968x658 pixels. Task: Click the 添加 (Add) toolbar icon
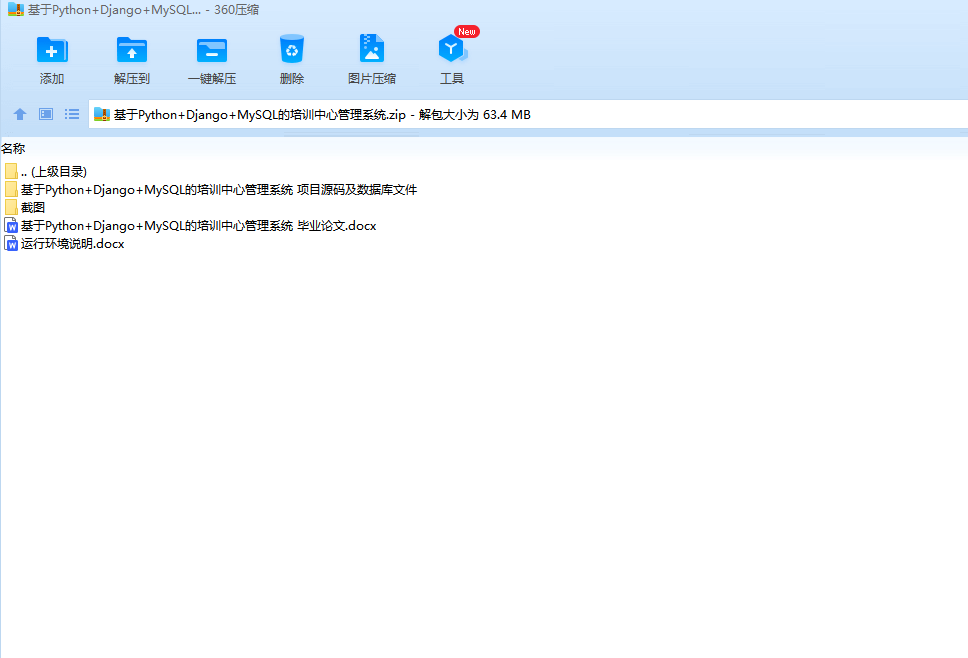coord(52,50)
